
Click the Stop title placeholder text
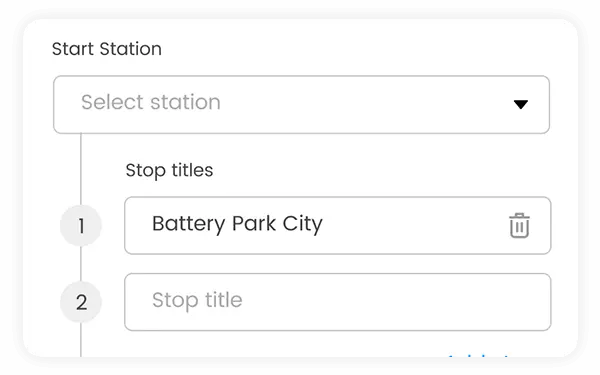[197, 300]
